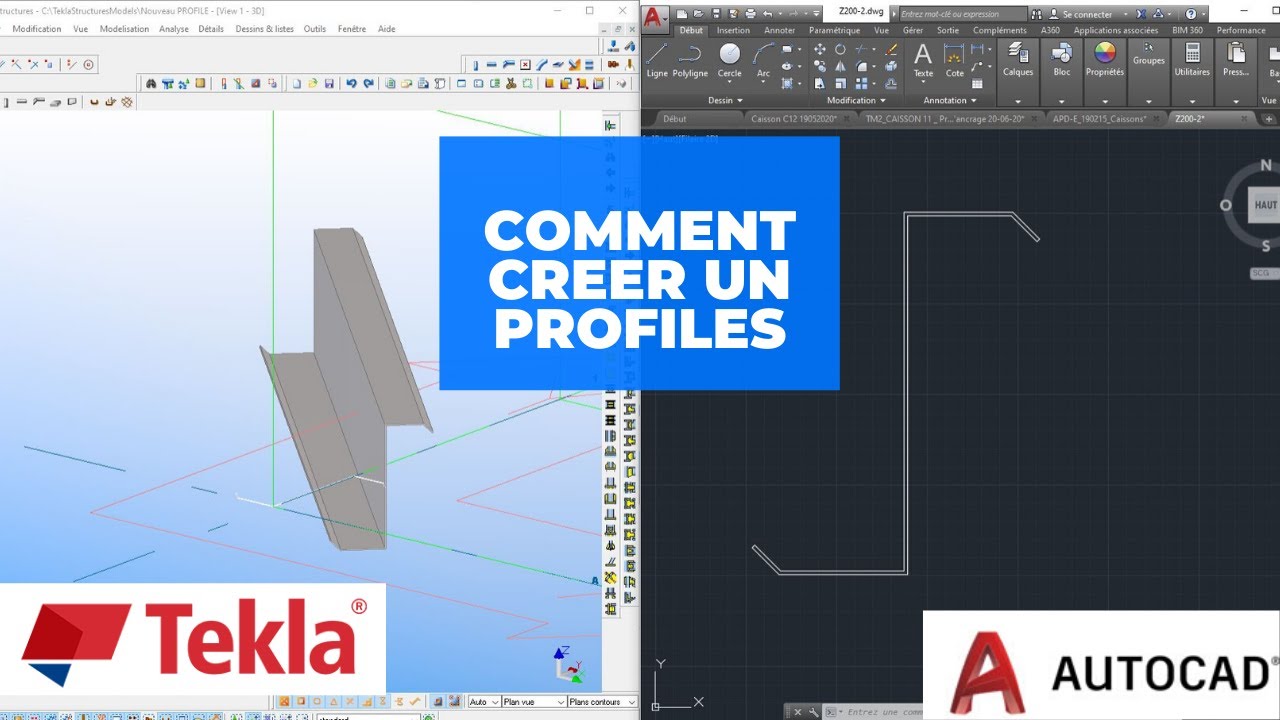
Task: Click the Tekla Undo arrow icon
Action: pyautogui.click(x=351, y=83)
